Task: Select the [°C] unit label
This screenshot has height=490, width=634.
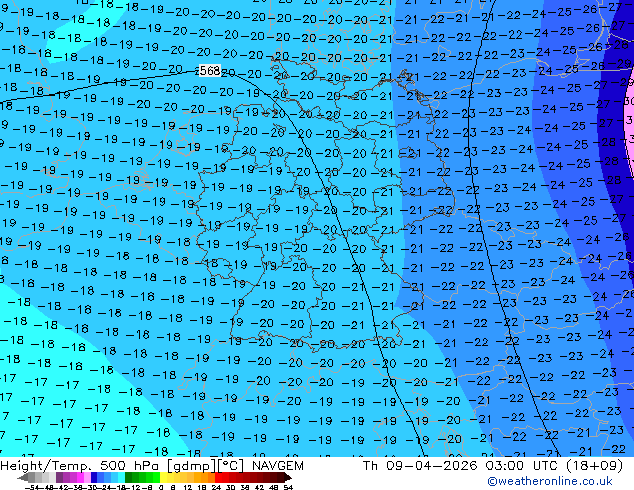Action: (230, 466)
